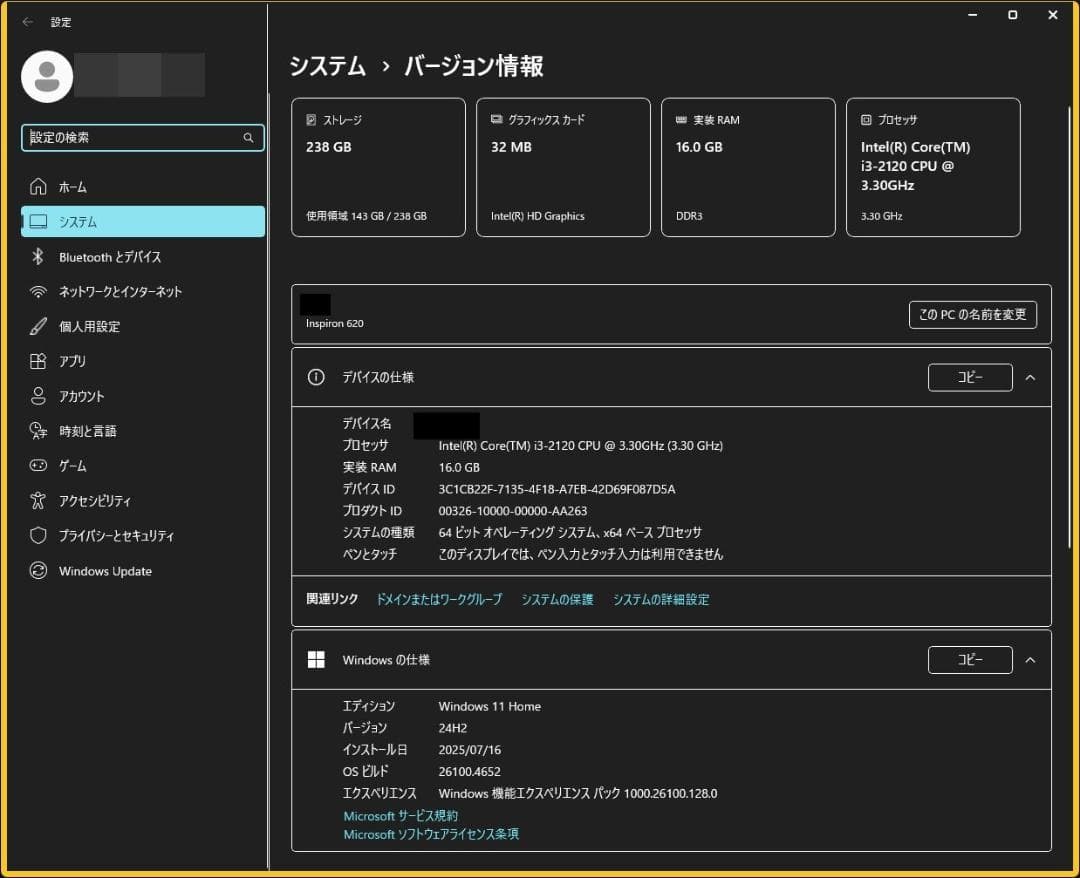
Task: Open プライバシーとセキュリティ page
Action: point(143,536)
